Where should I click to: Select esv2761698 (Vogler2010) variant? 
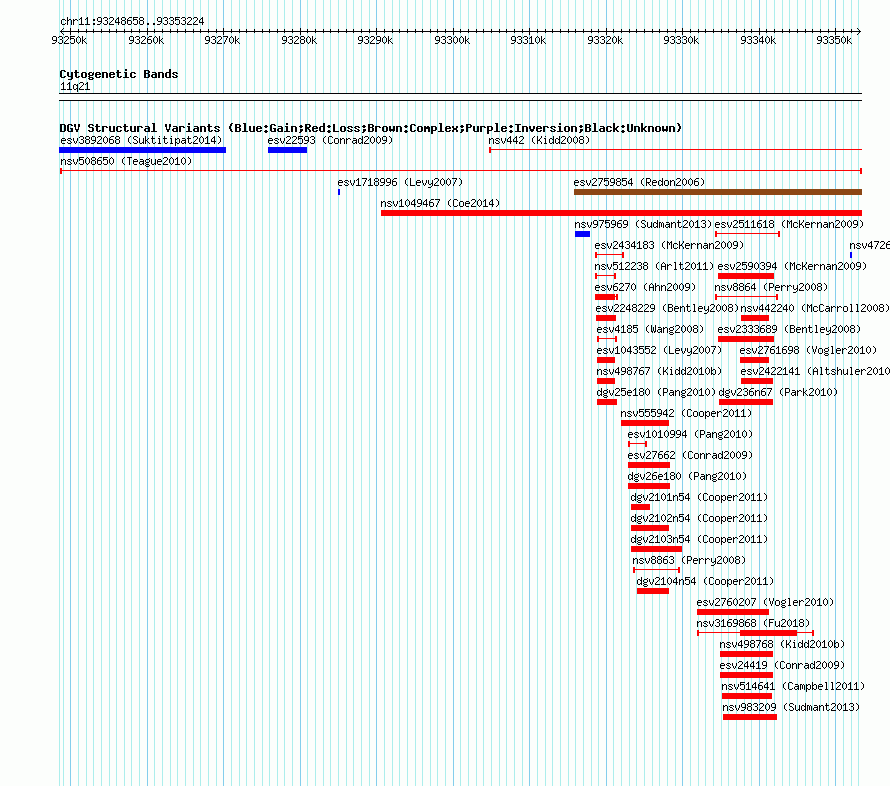click(x=808, y=350)
